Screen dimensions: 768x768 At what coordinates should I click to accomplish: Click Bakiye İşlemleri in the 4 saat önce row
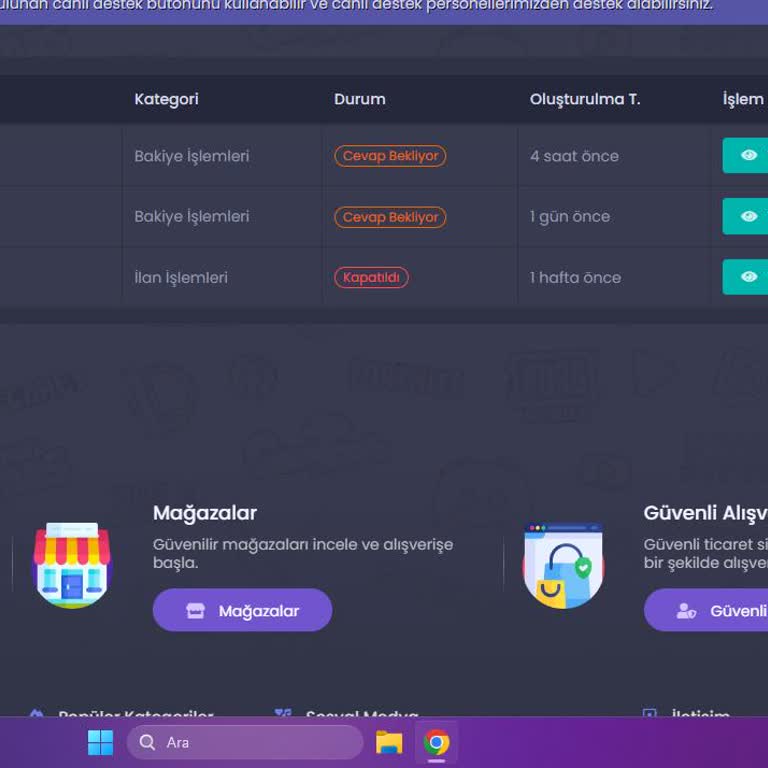pos(192,156)
